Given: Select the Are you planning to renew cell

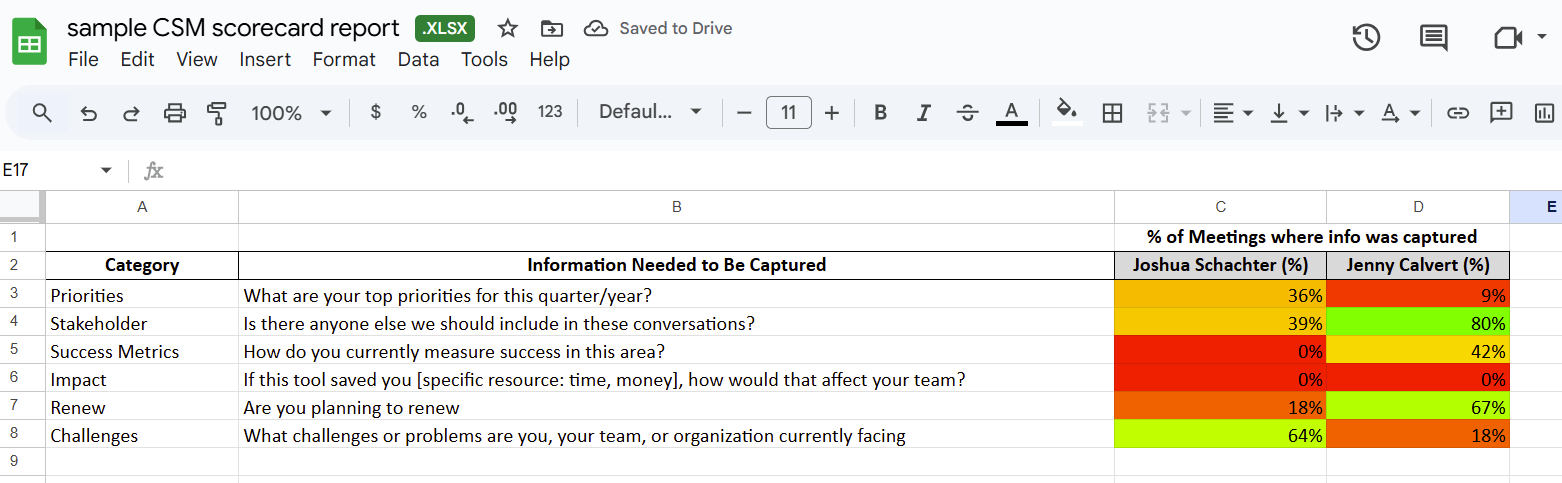Looking at the screenshot, I should point(676,408).
